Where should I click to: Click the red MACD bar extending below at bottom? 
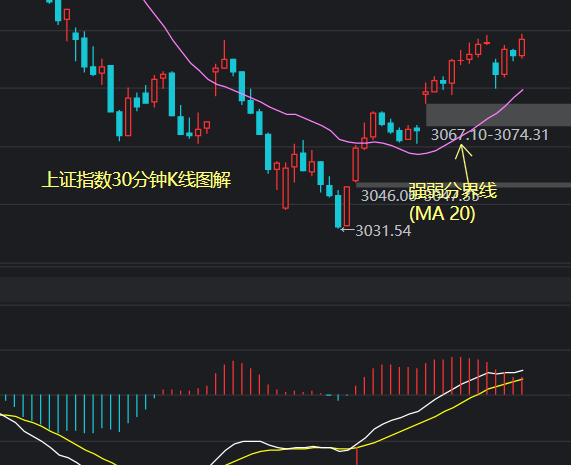tap(357, 457)
